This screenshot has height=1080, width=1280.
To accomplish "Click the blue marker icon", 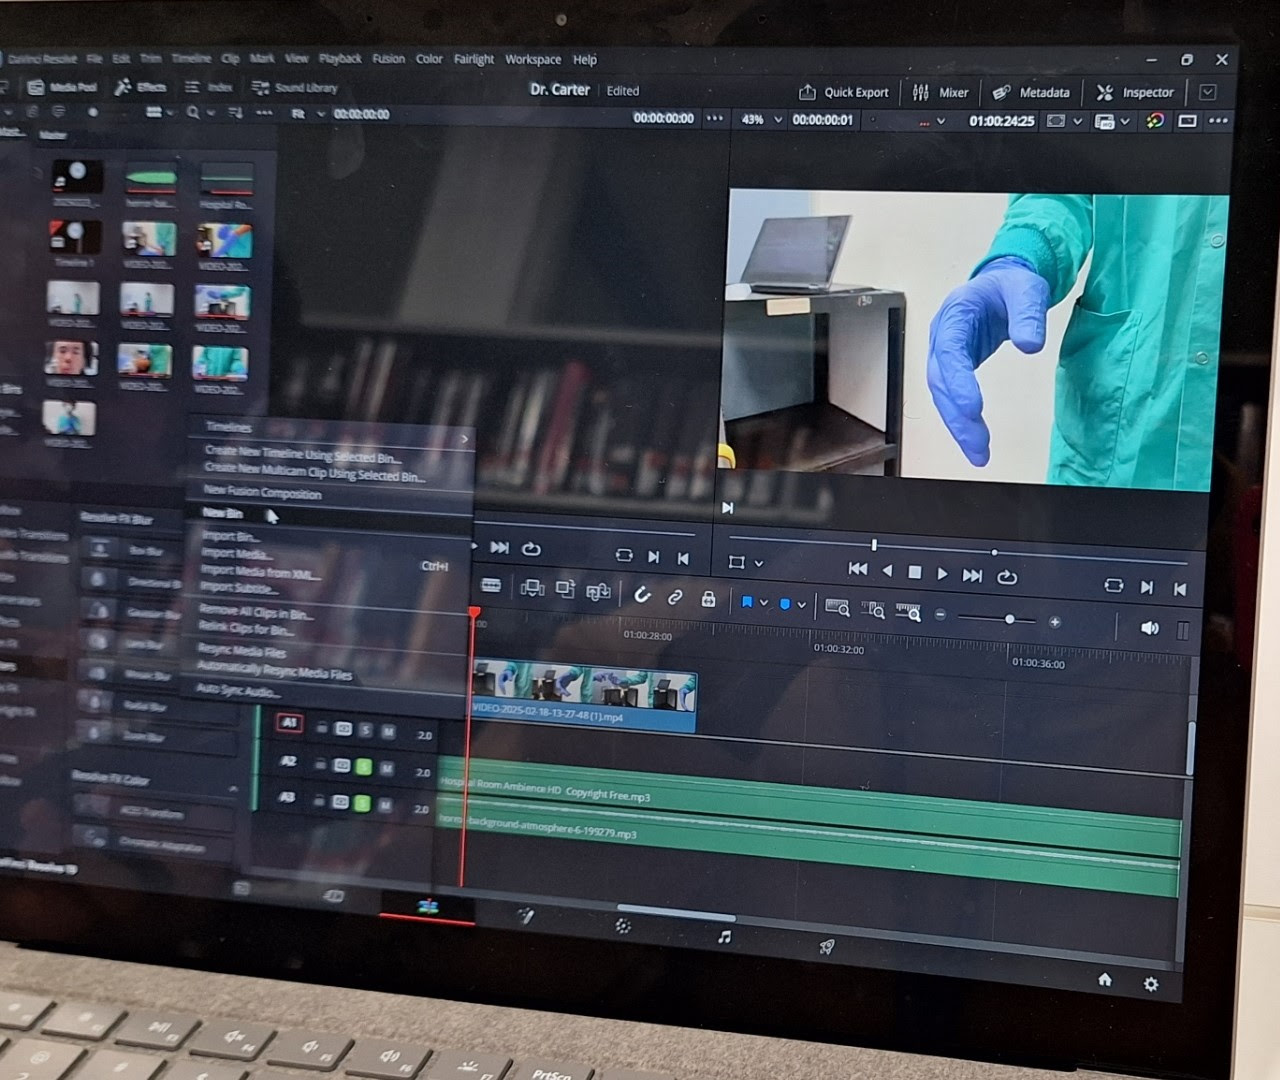I will tap(784, 604).
